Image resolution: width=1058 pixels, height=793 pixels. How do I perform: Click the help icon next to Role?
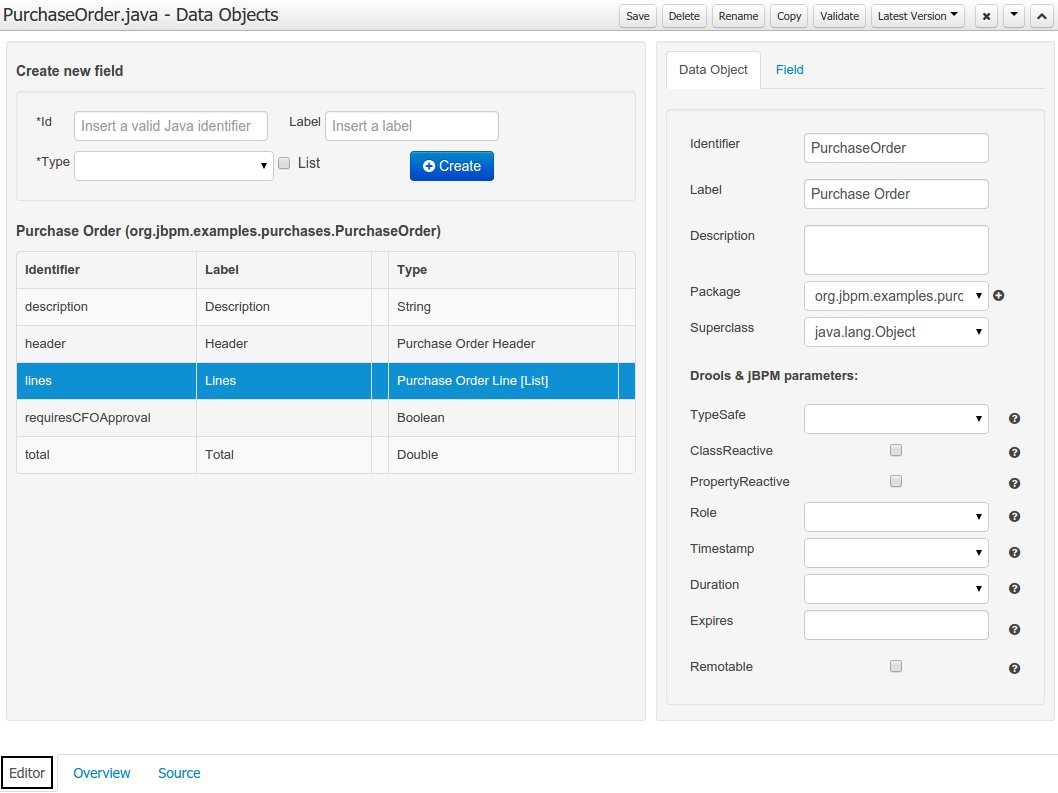coord(1014,517)
